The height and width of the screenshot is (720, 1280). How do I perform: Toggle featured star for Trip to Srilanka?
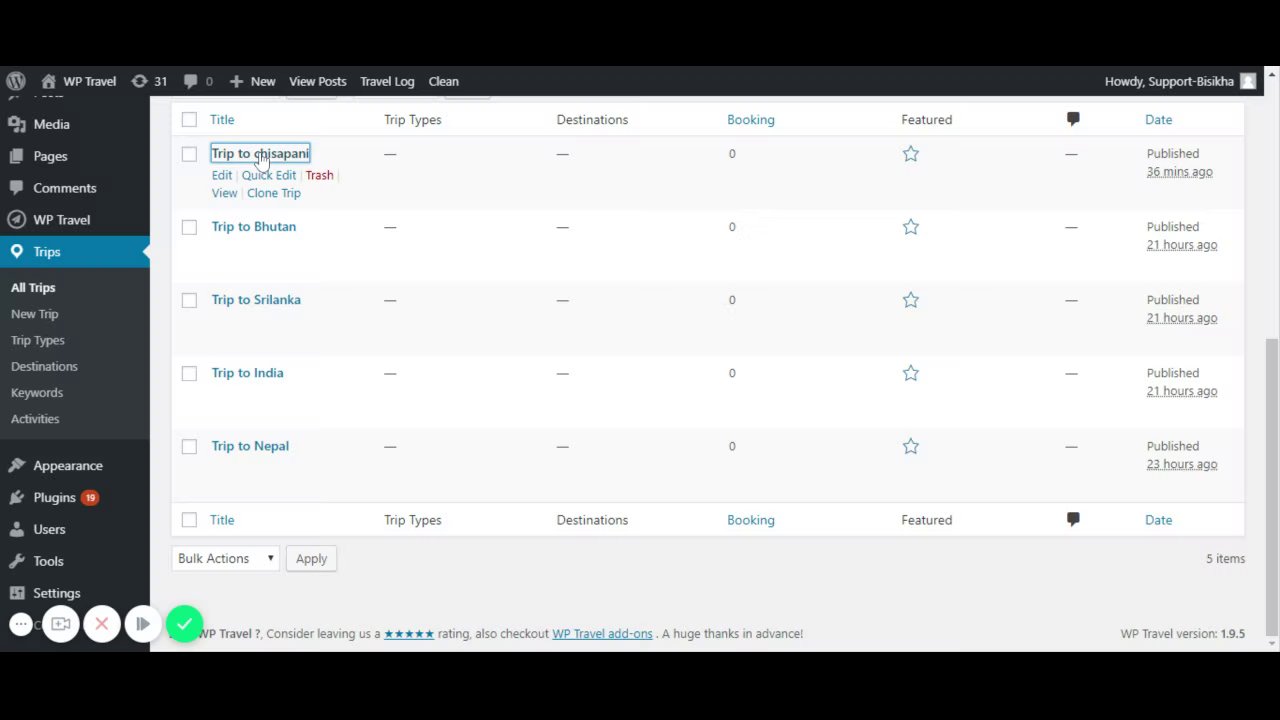pyautogui.click(x=910, y=300)
